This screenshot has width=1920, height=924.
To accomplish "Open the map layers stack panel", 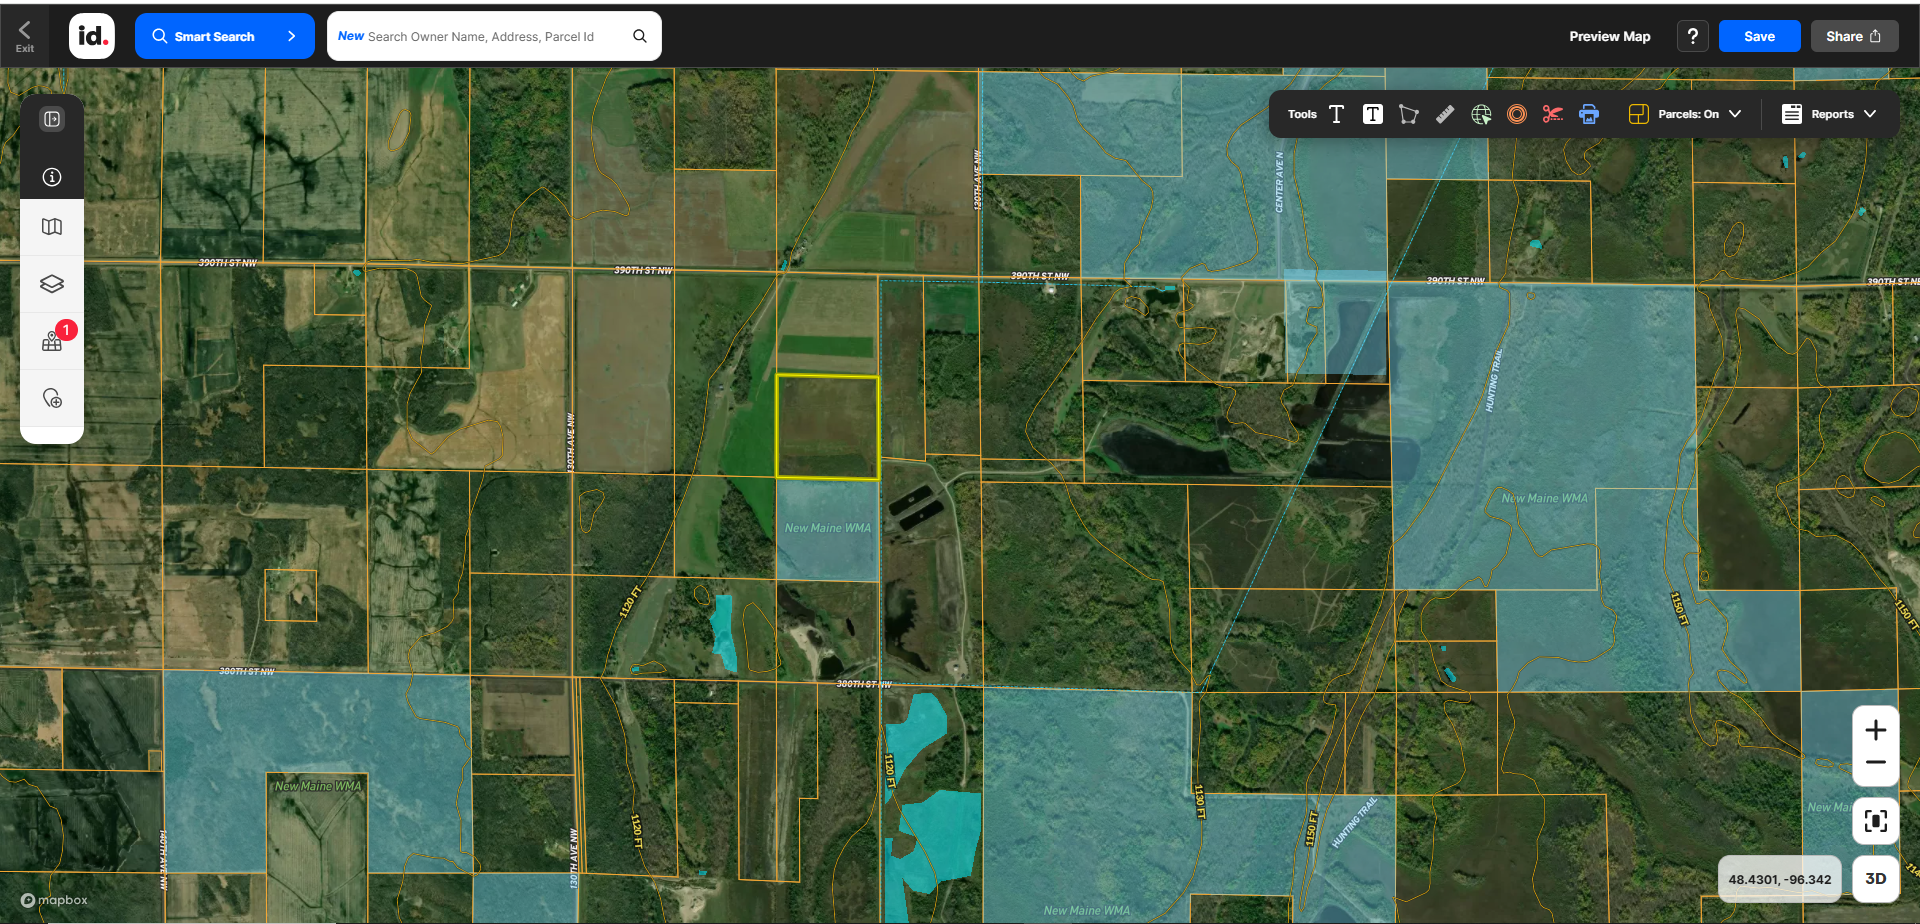I will [x=52, y=284].
